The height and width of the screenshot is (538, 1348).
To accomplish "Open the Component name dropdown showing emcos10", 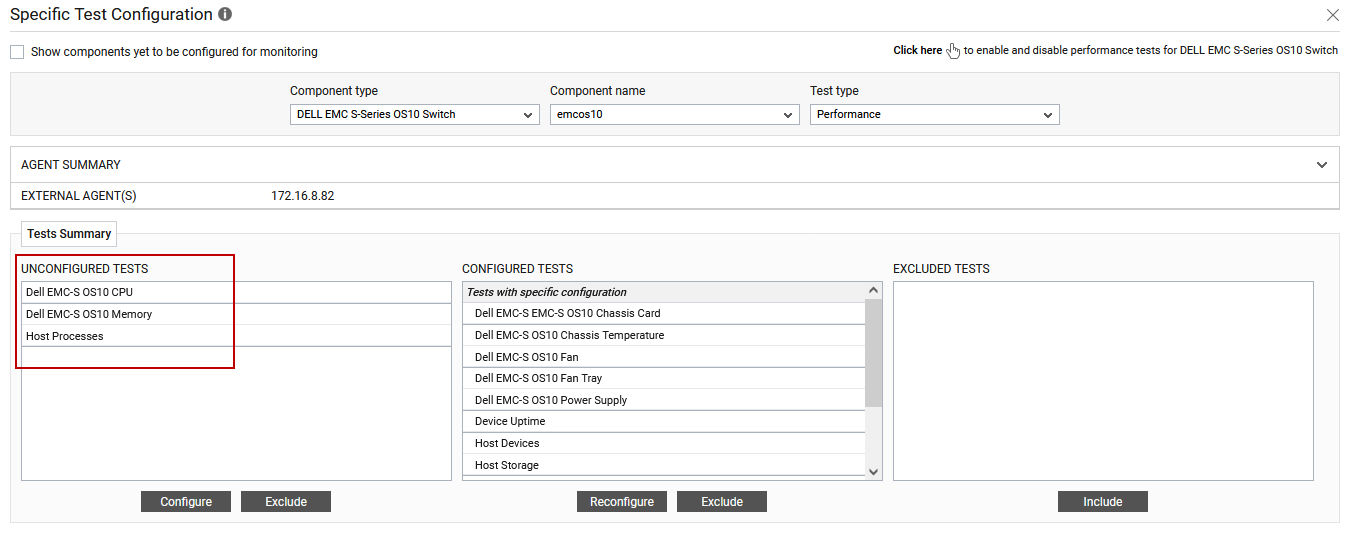I will (x=675, y=115).
